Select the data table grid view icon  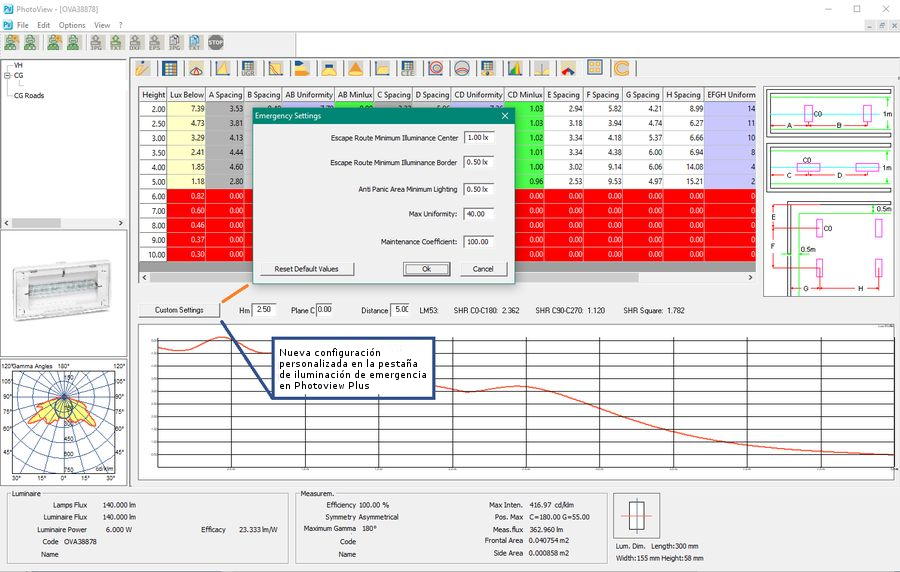coord(170,69)
